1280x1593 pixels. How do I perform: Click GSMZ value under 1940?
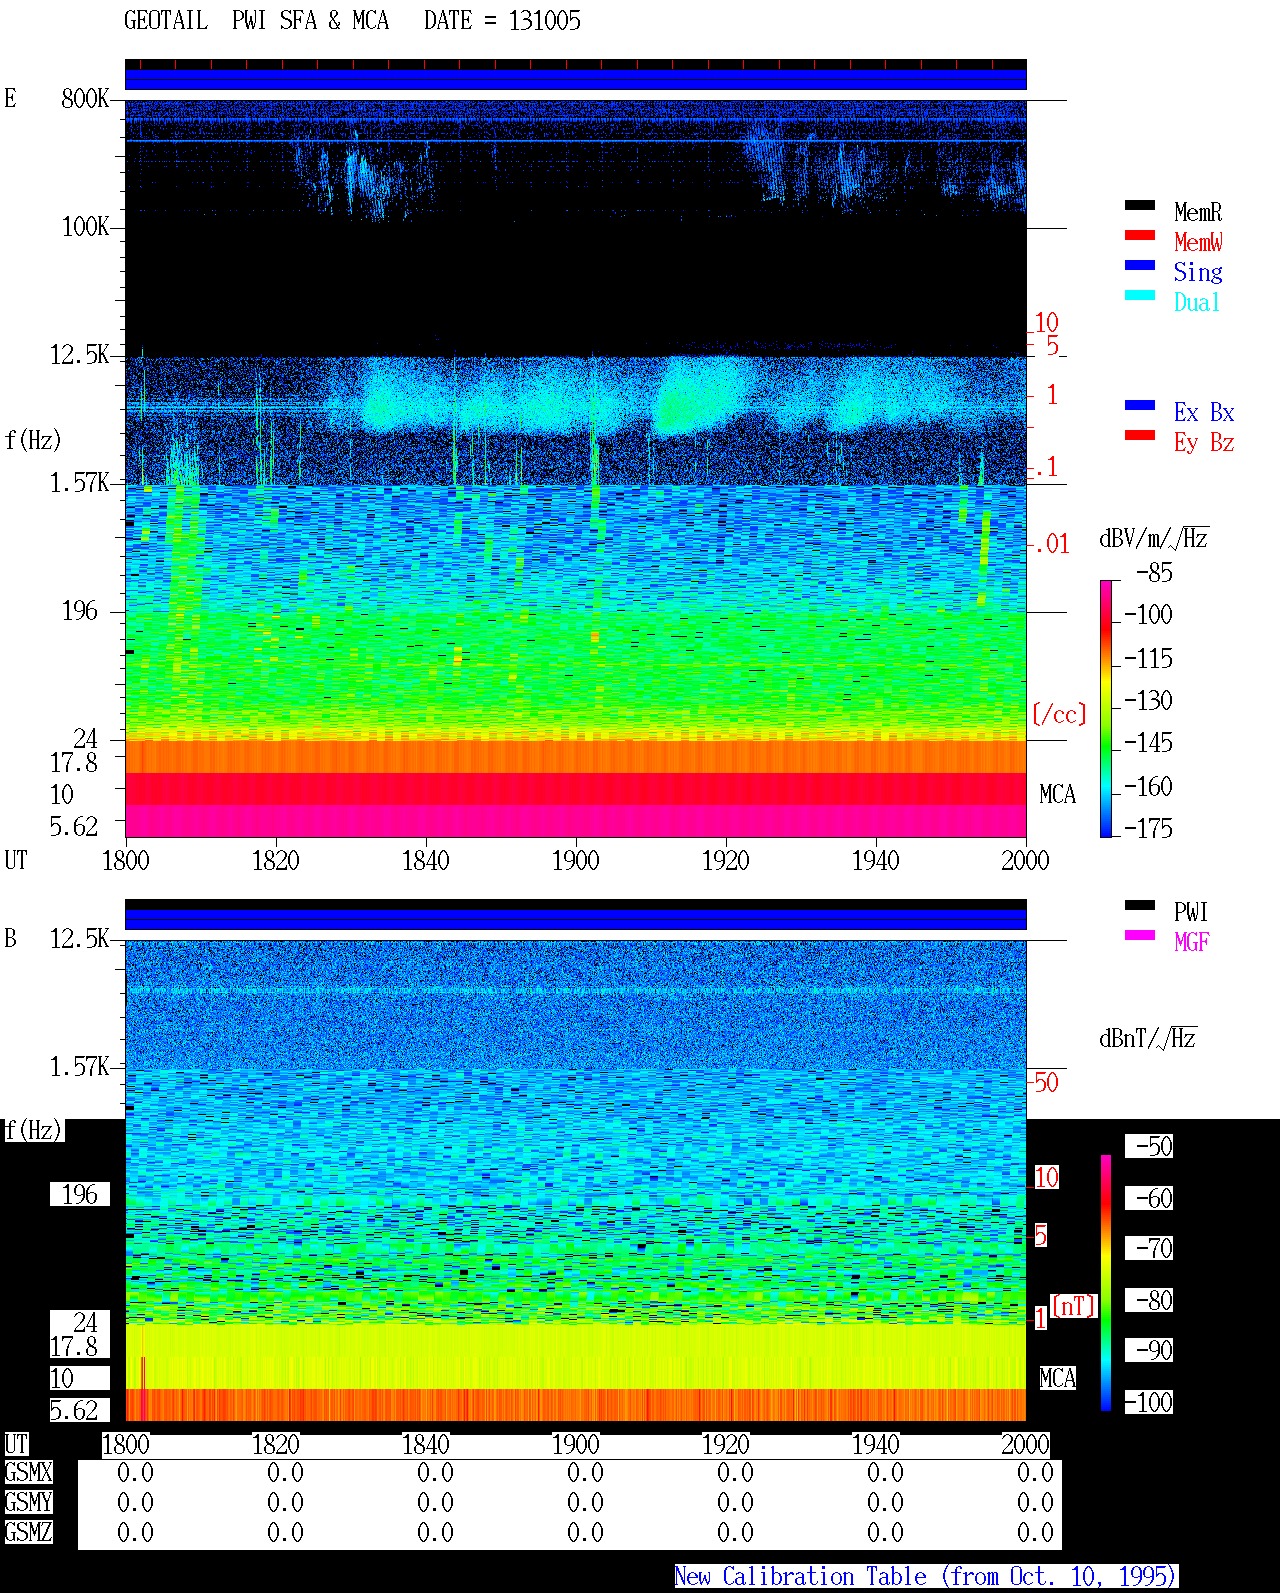click(x=885, y=1532)
